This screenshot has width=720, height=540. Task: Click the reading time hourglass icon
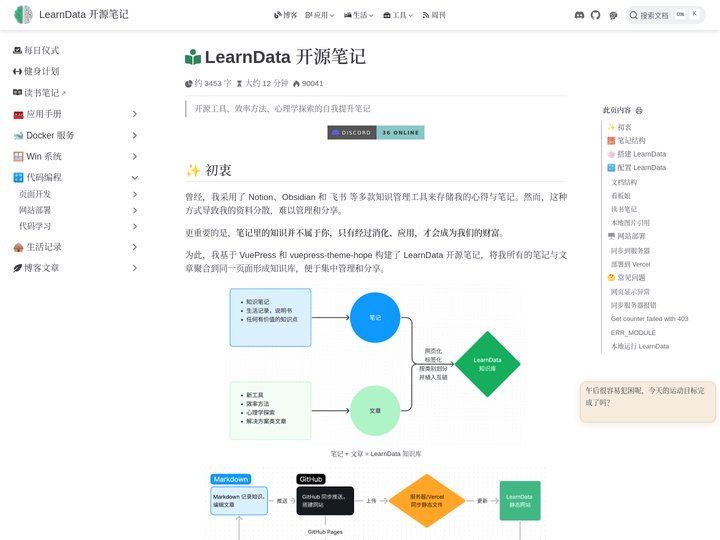[239, 84]
